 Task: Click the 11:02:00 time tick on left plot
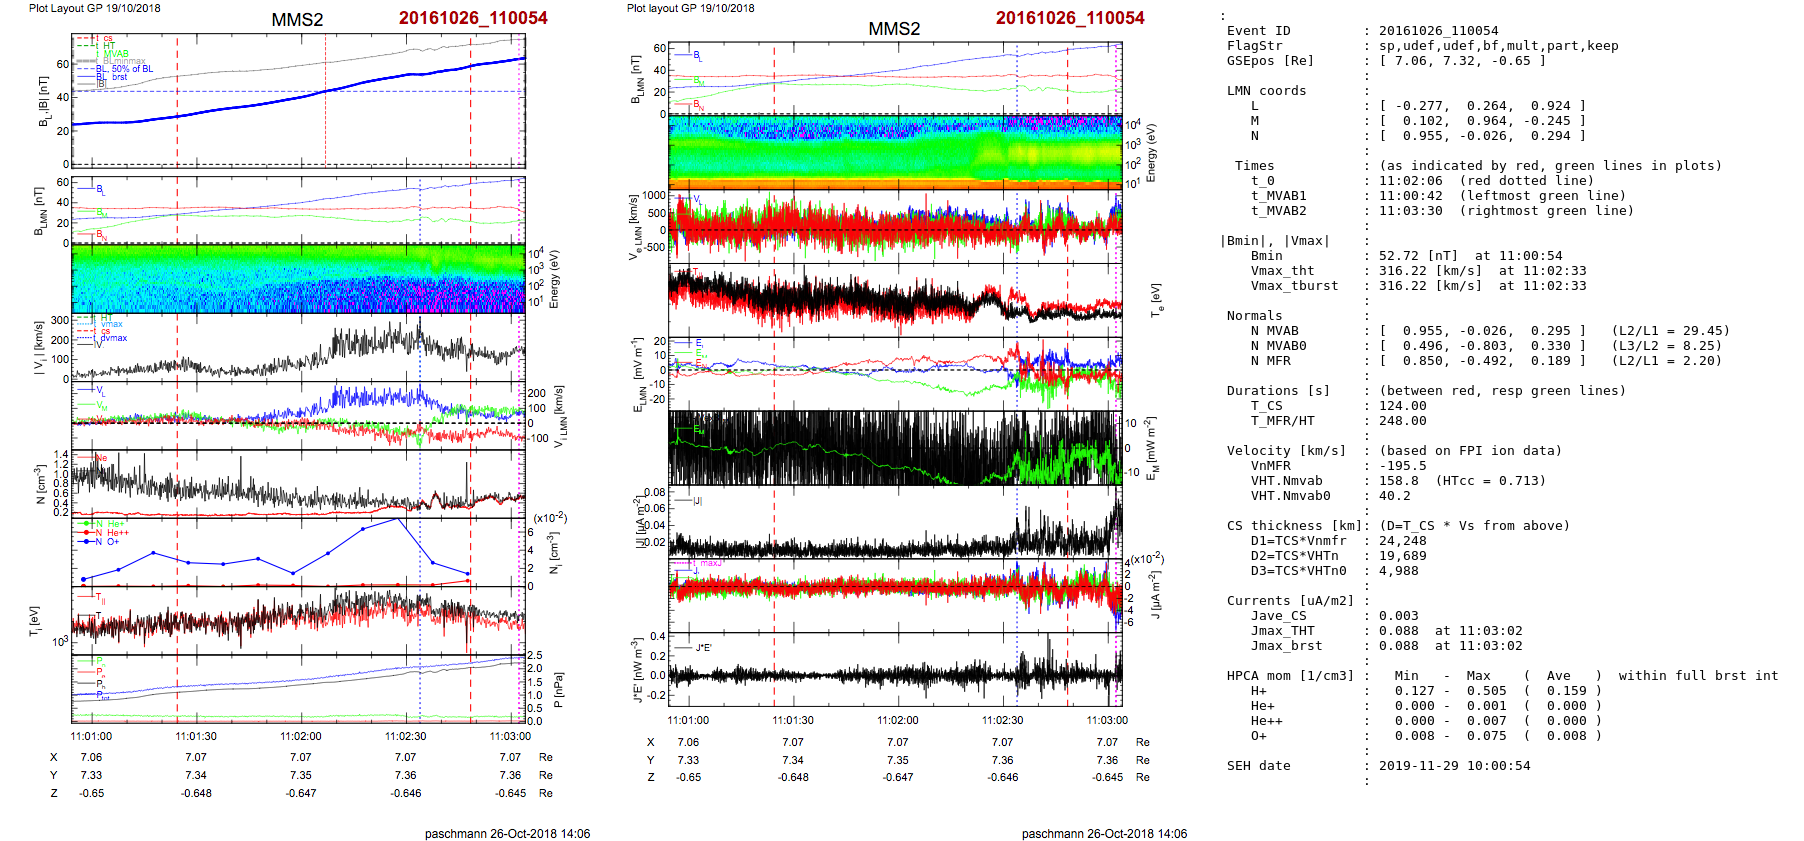[300, 736]
